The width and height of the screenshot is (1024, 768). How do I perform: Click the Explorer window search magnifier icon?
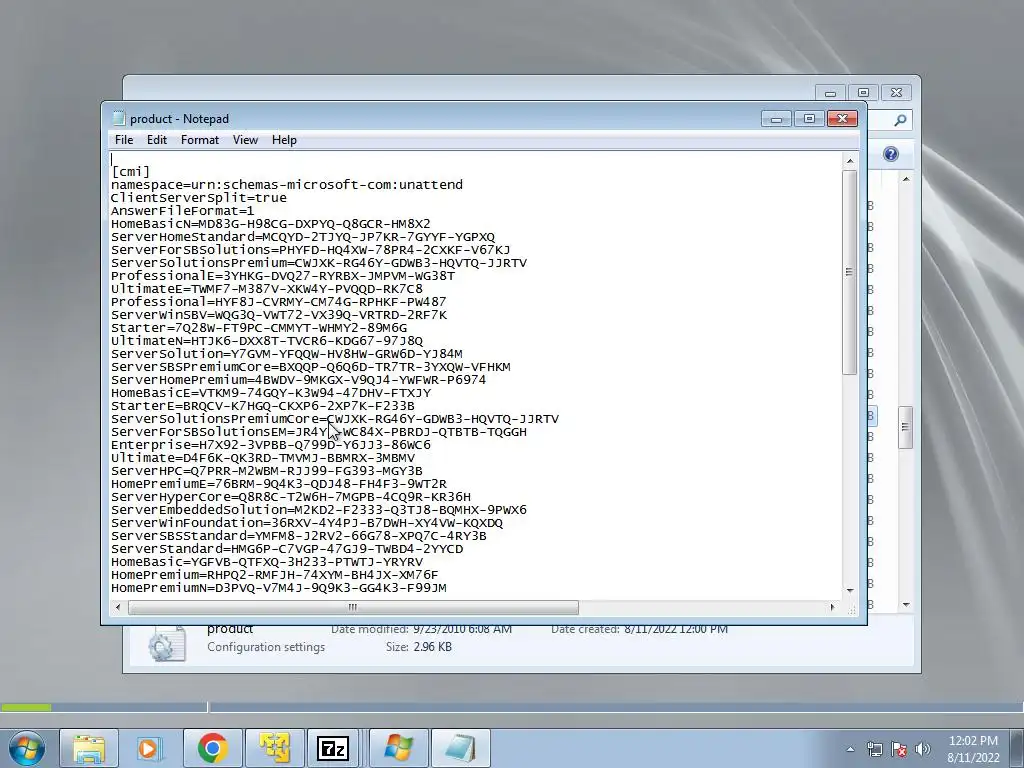pos(900,120)
